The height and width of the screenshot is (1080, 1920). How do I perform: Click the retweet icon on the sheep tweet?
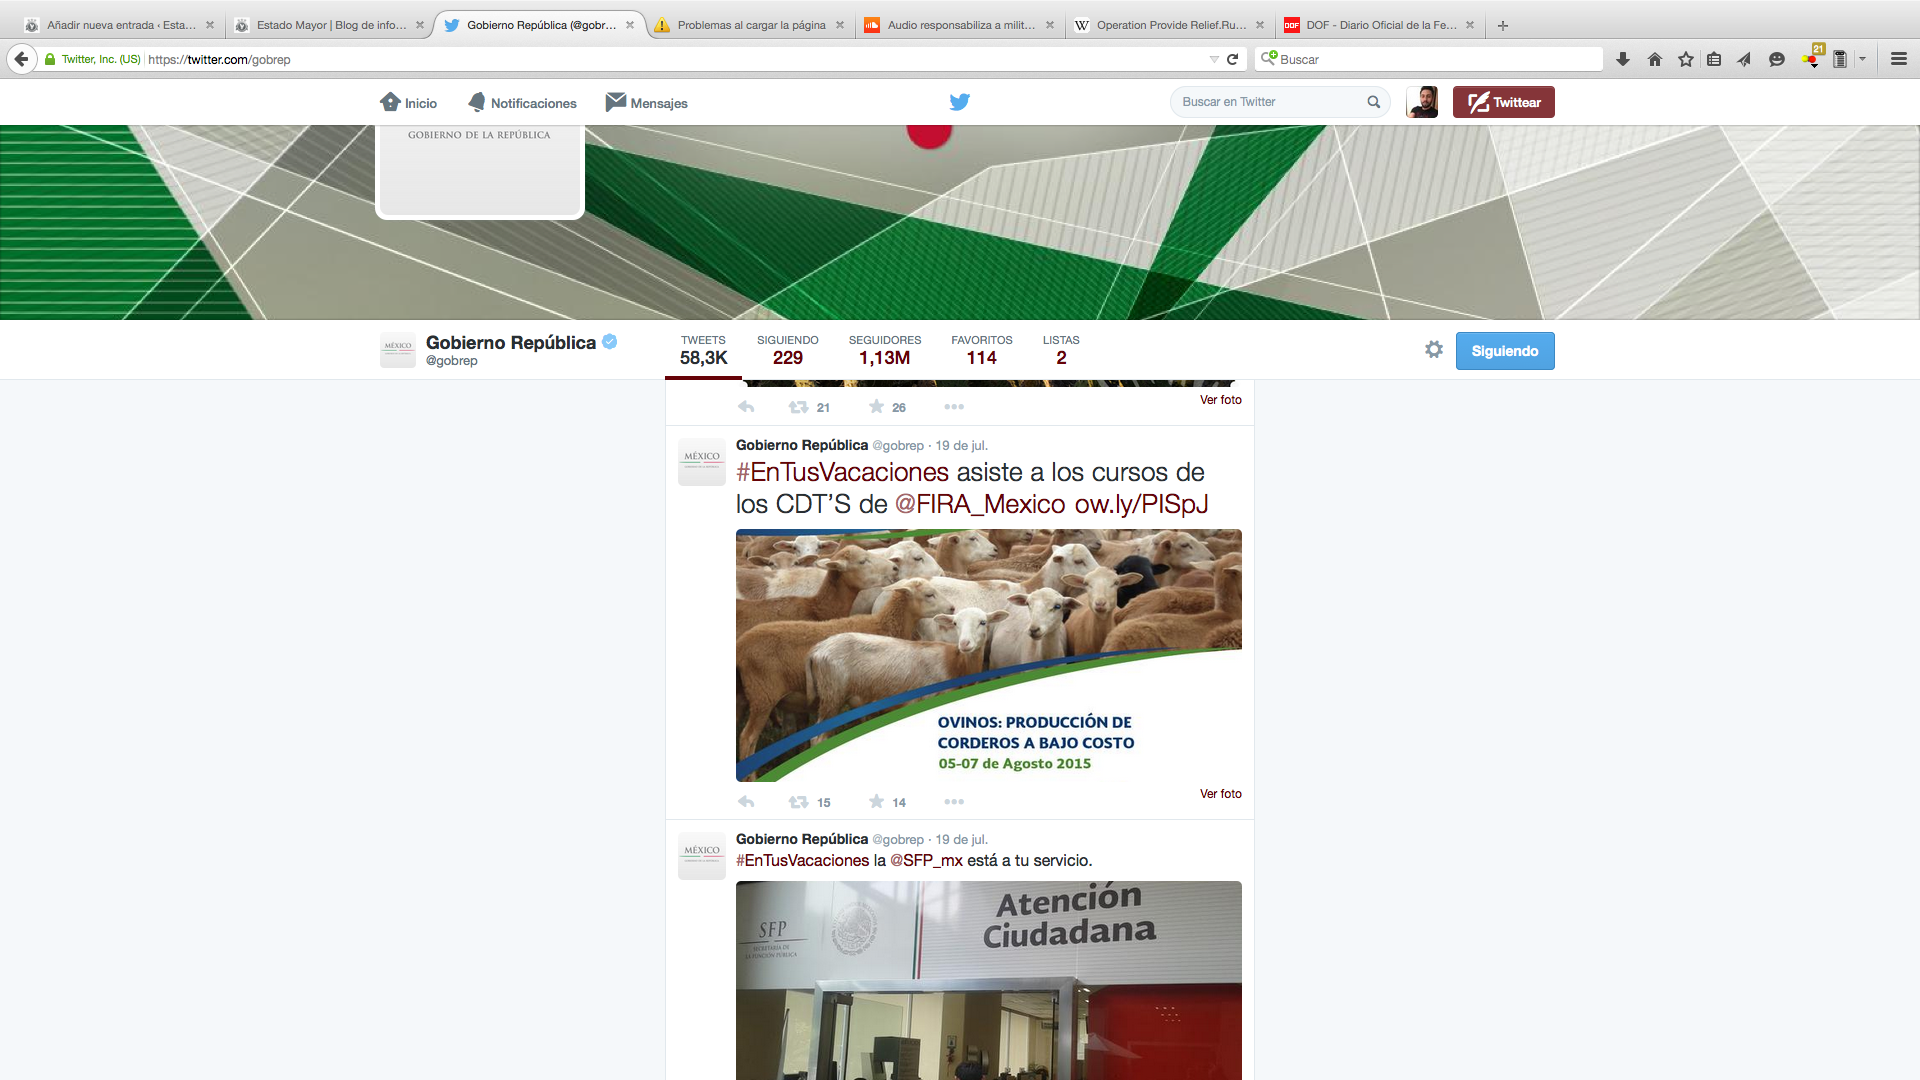click(798, 802)
